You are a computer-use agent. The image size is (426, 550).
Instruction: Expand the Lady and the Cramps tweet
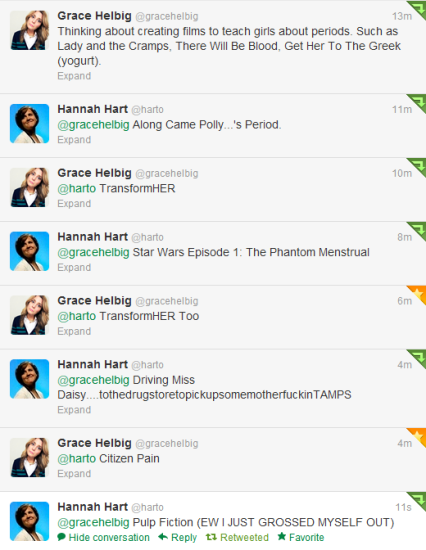coord(74,76)
